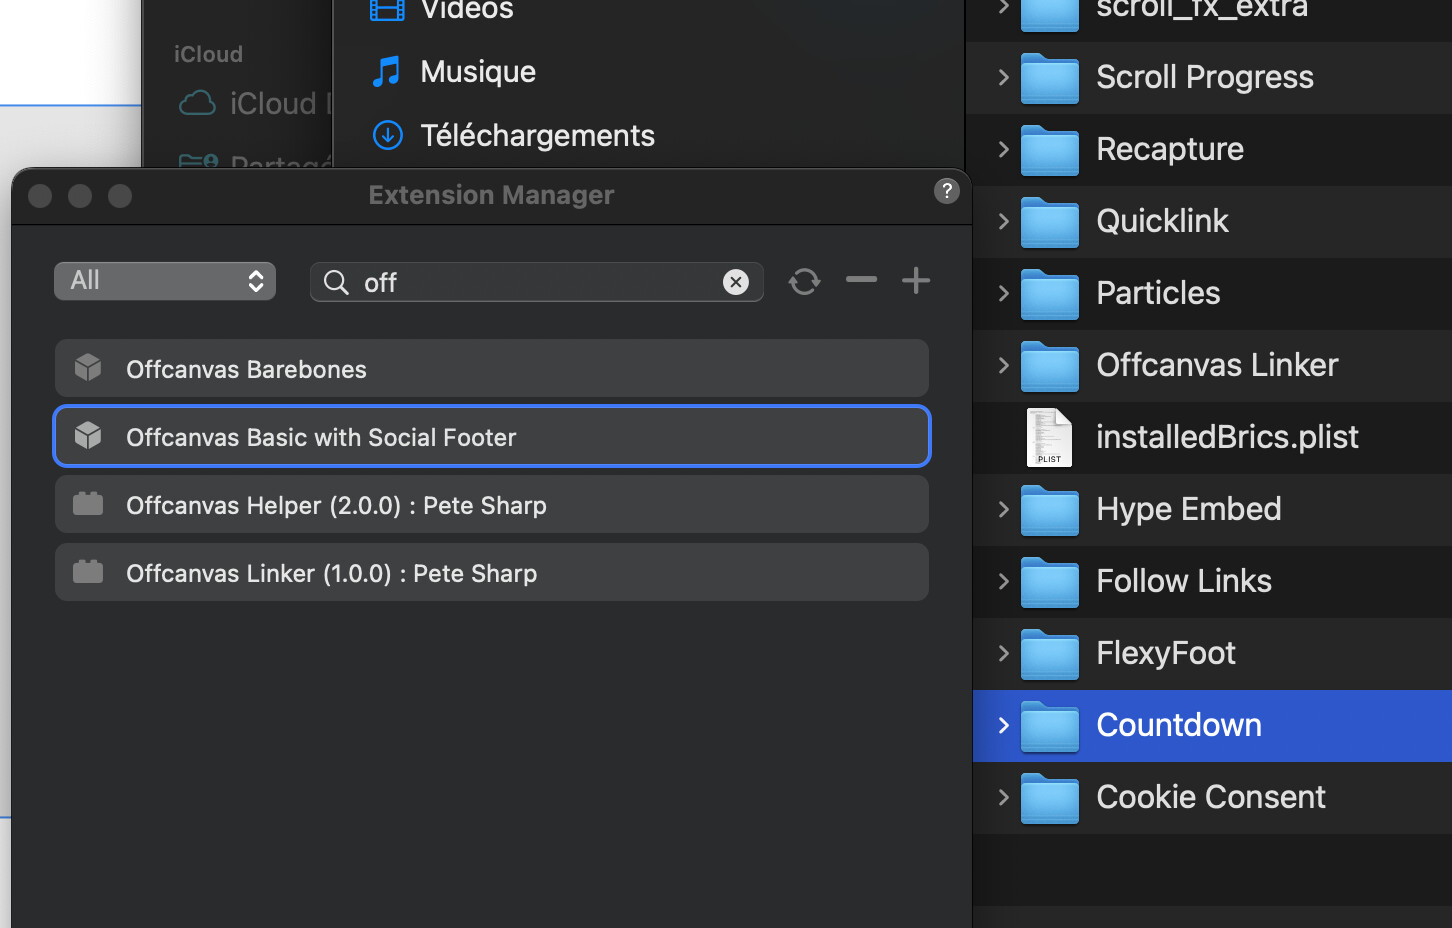Clear the search field with X icon

coord(736,283)
